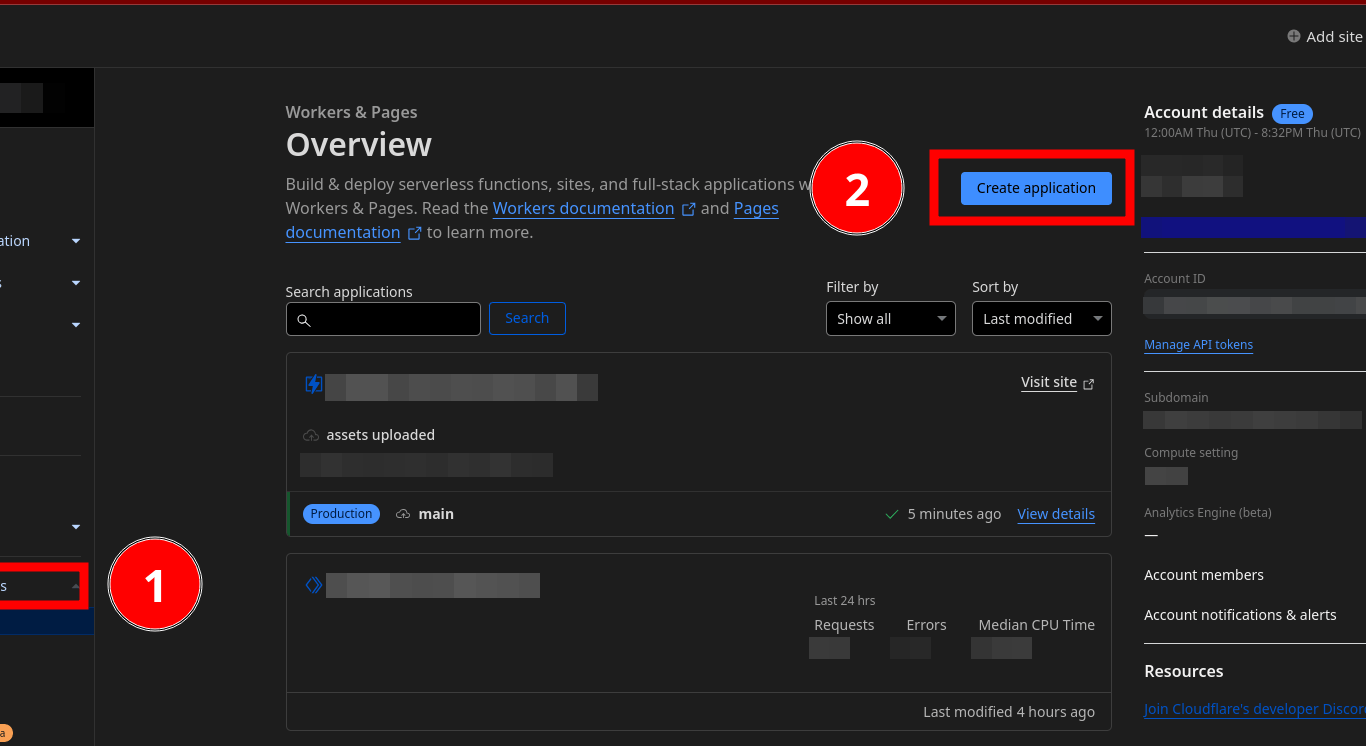1366x746 pixels.
Task: Click the cloud upload icon beside 'assets uploaded'
Action: tap(311, 434)
